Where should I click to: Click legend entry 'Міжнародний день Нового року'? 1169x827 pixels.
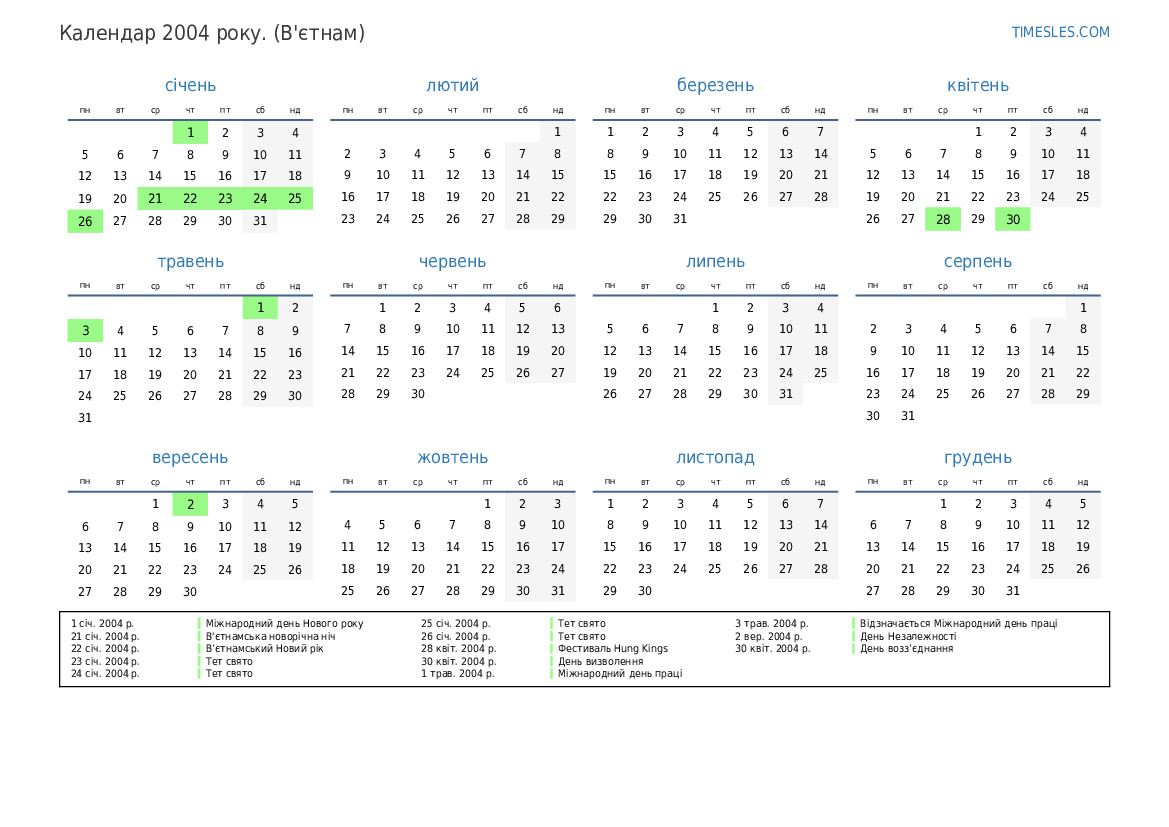coord(284,623)
